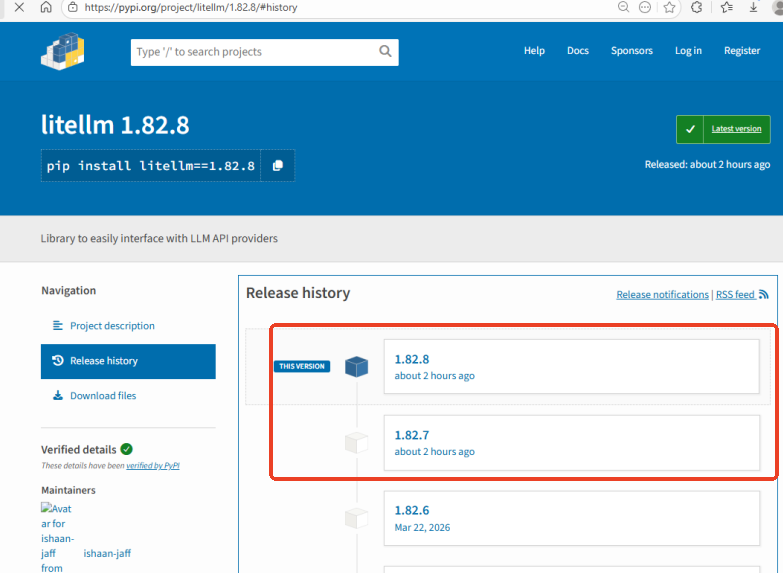Open the Release notifications link
The height and width of the screenshot is (573, 783).
coord(662,295)
